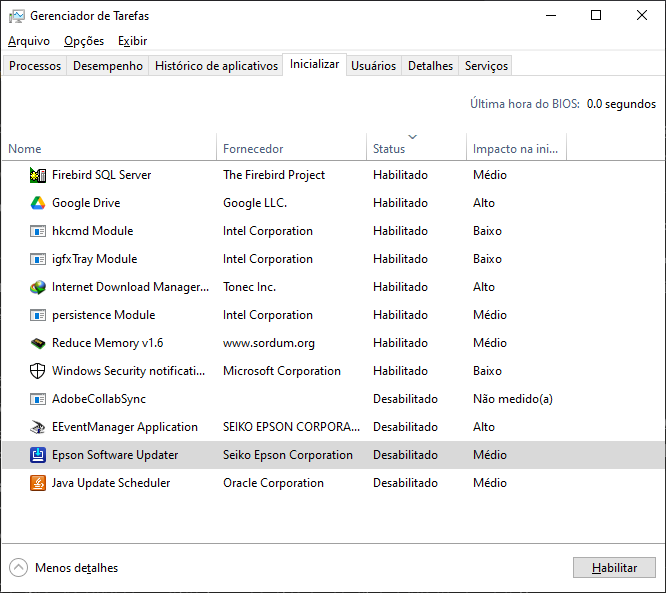666x593 pixels.
Task: Select the EEventManager Application entry name
Action: pos(124,427)
